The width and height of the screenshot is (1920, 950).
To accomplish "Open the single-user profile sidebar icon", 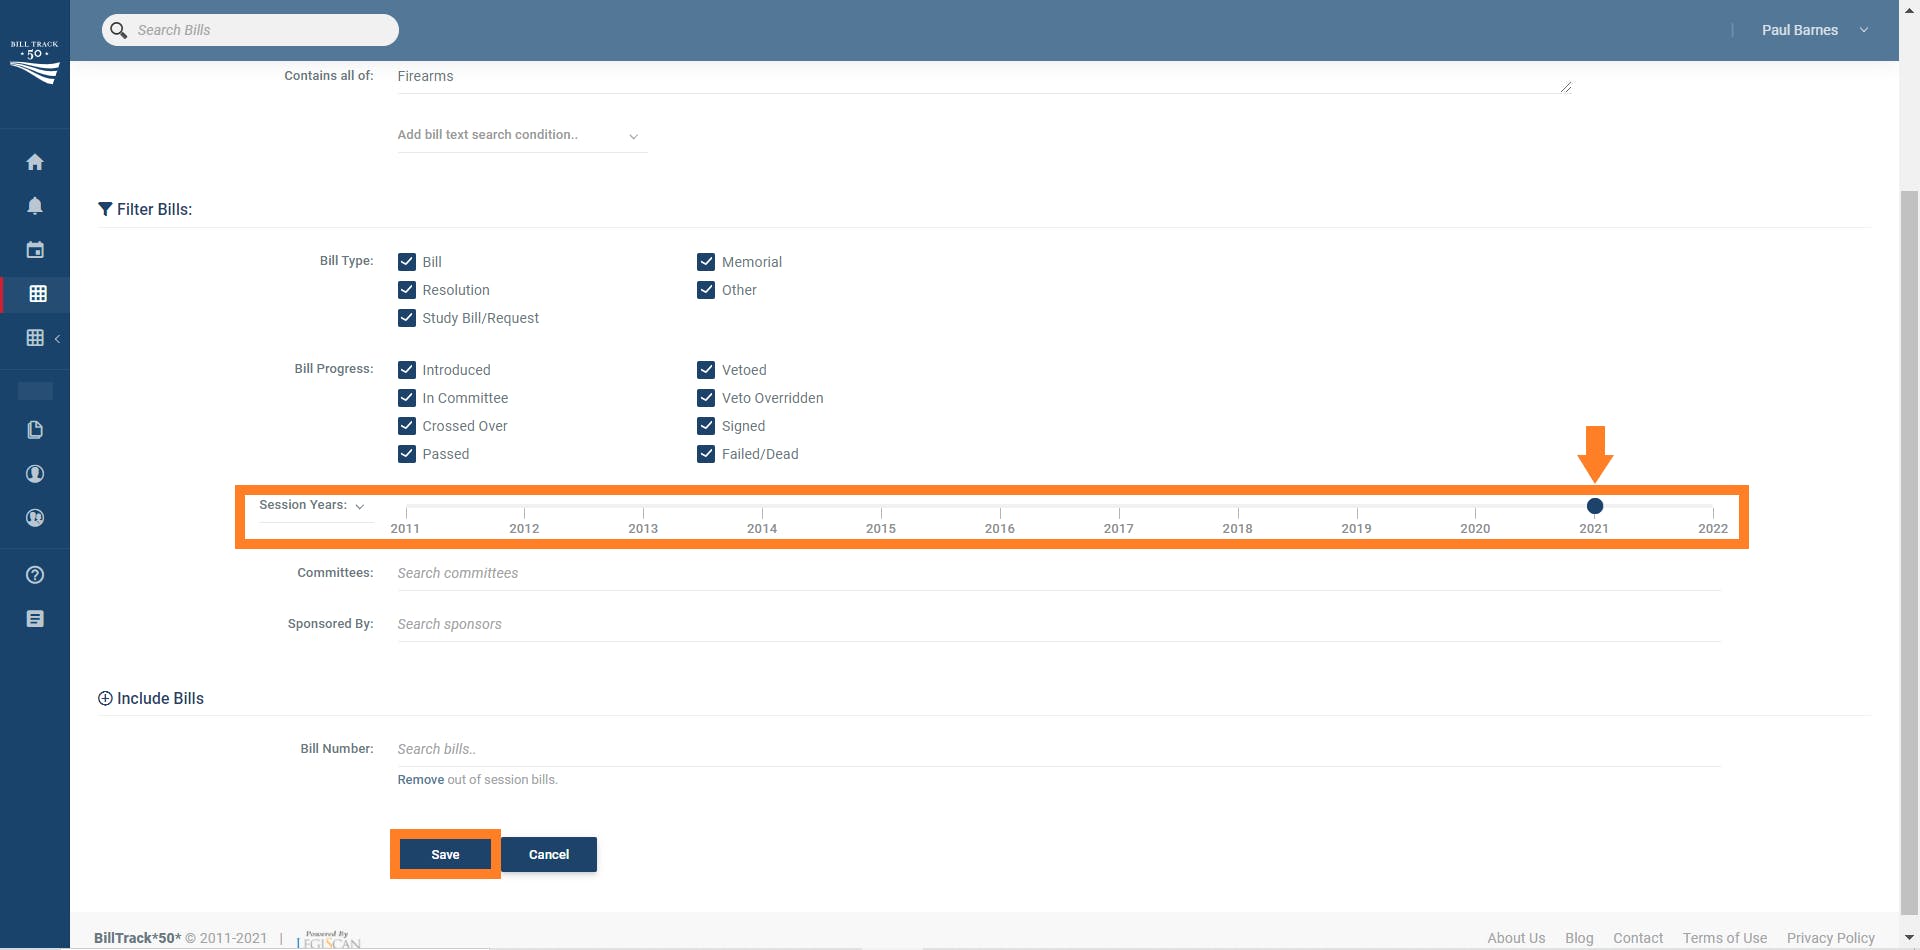I will coord(35,474).
